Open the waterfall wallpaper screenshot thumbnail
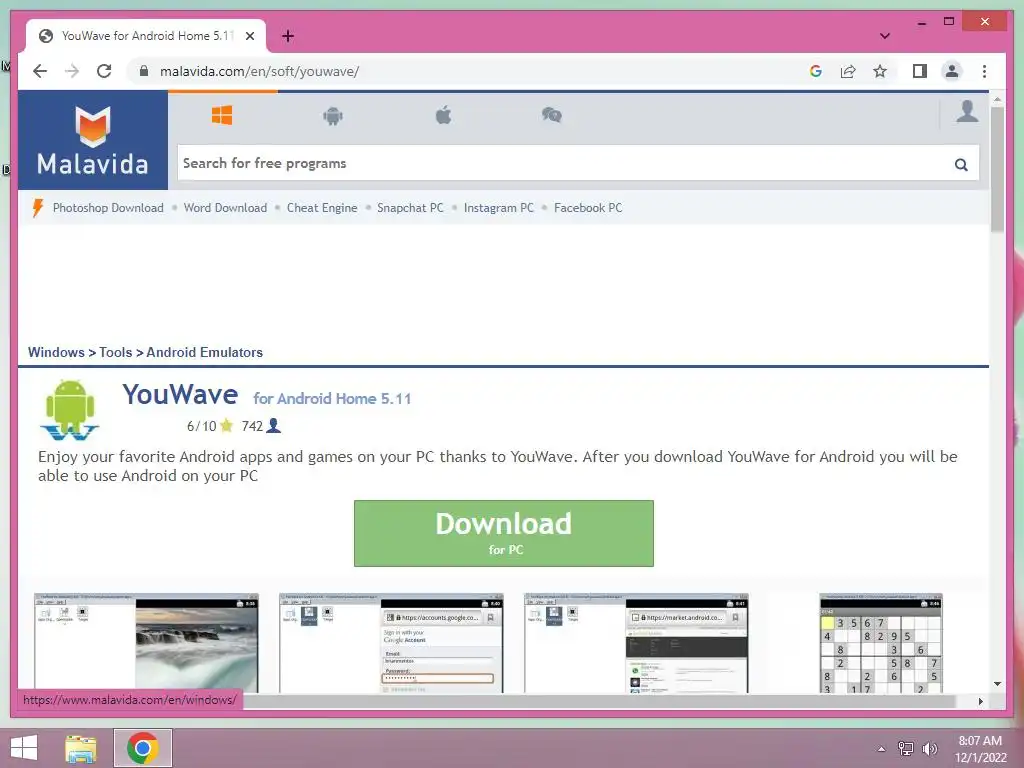Viewport: 1024px width, 768px height. point(146,643)
